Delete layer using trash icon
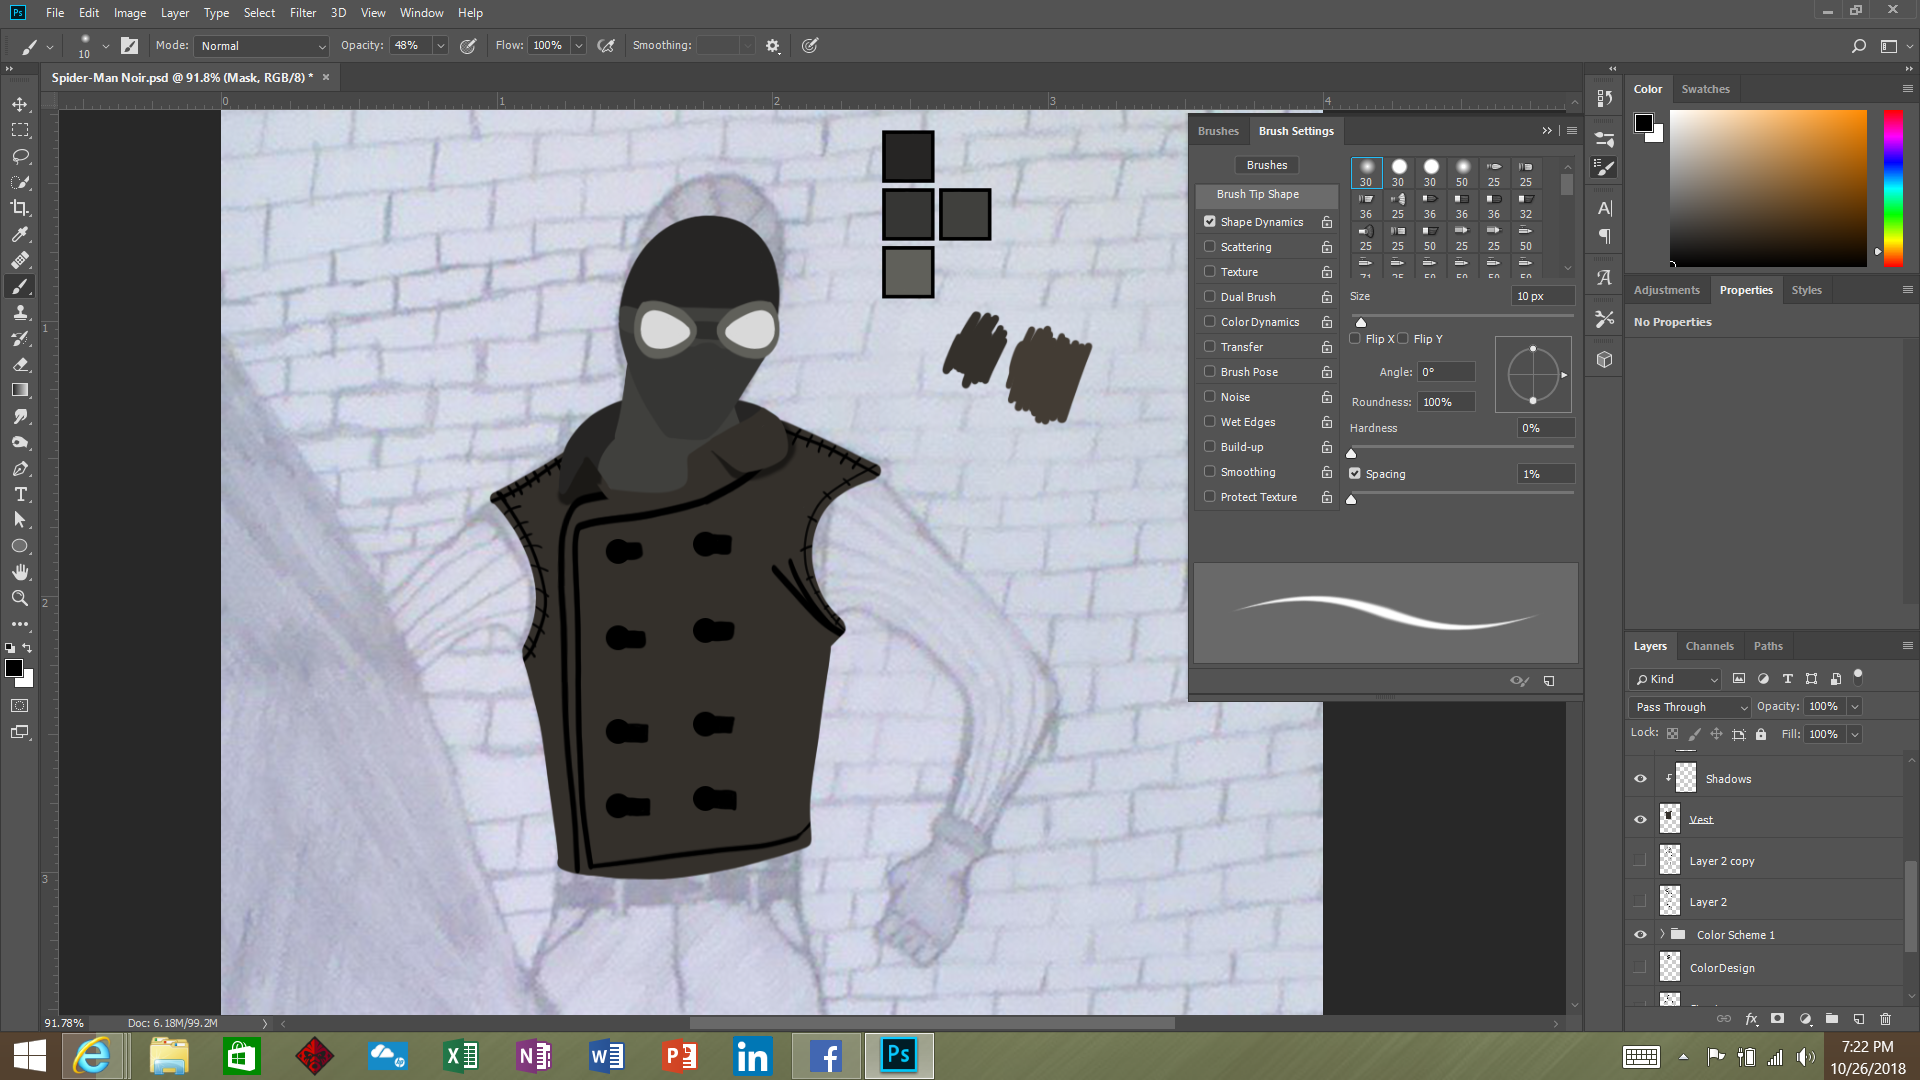1920x1080 pixels. 1885,1019
